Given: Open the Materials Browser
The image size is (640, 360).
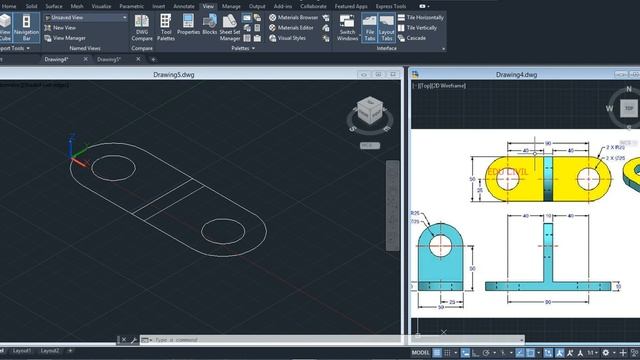Looking at the screenshot, I should coord(293,18).
